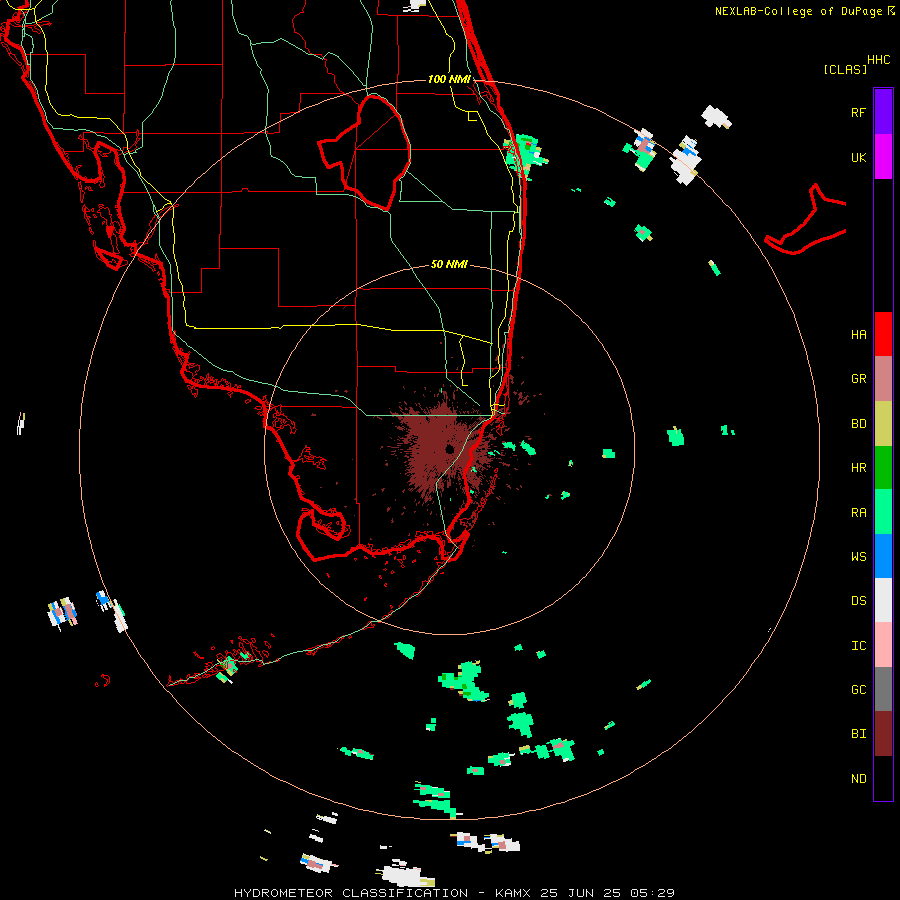900x900 pixels.
Task: Click the IC light pink legend swatch
Action: (883, 645)
